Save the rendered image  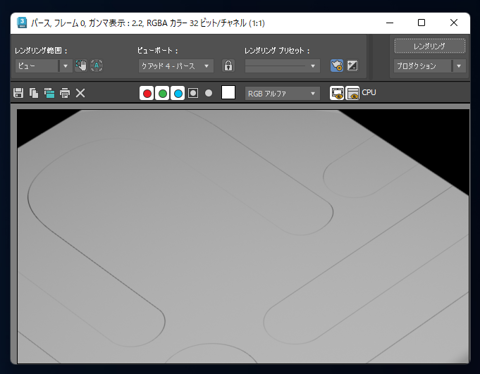pos(18,93)
